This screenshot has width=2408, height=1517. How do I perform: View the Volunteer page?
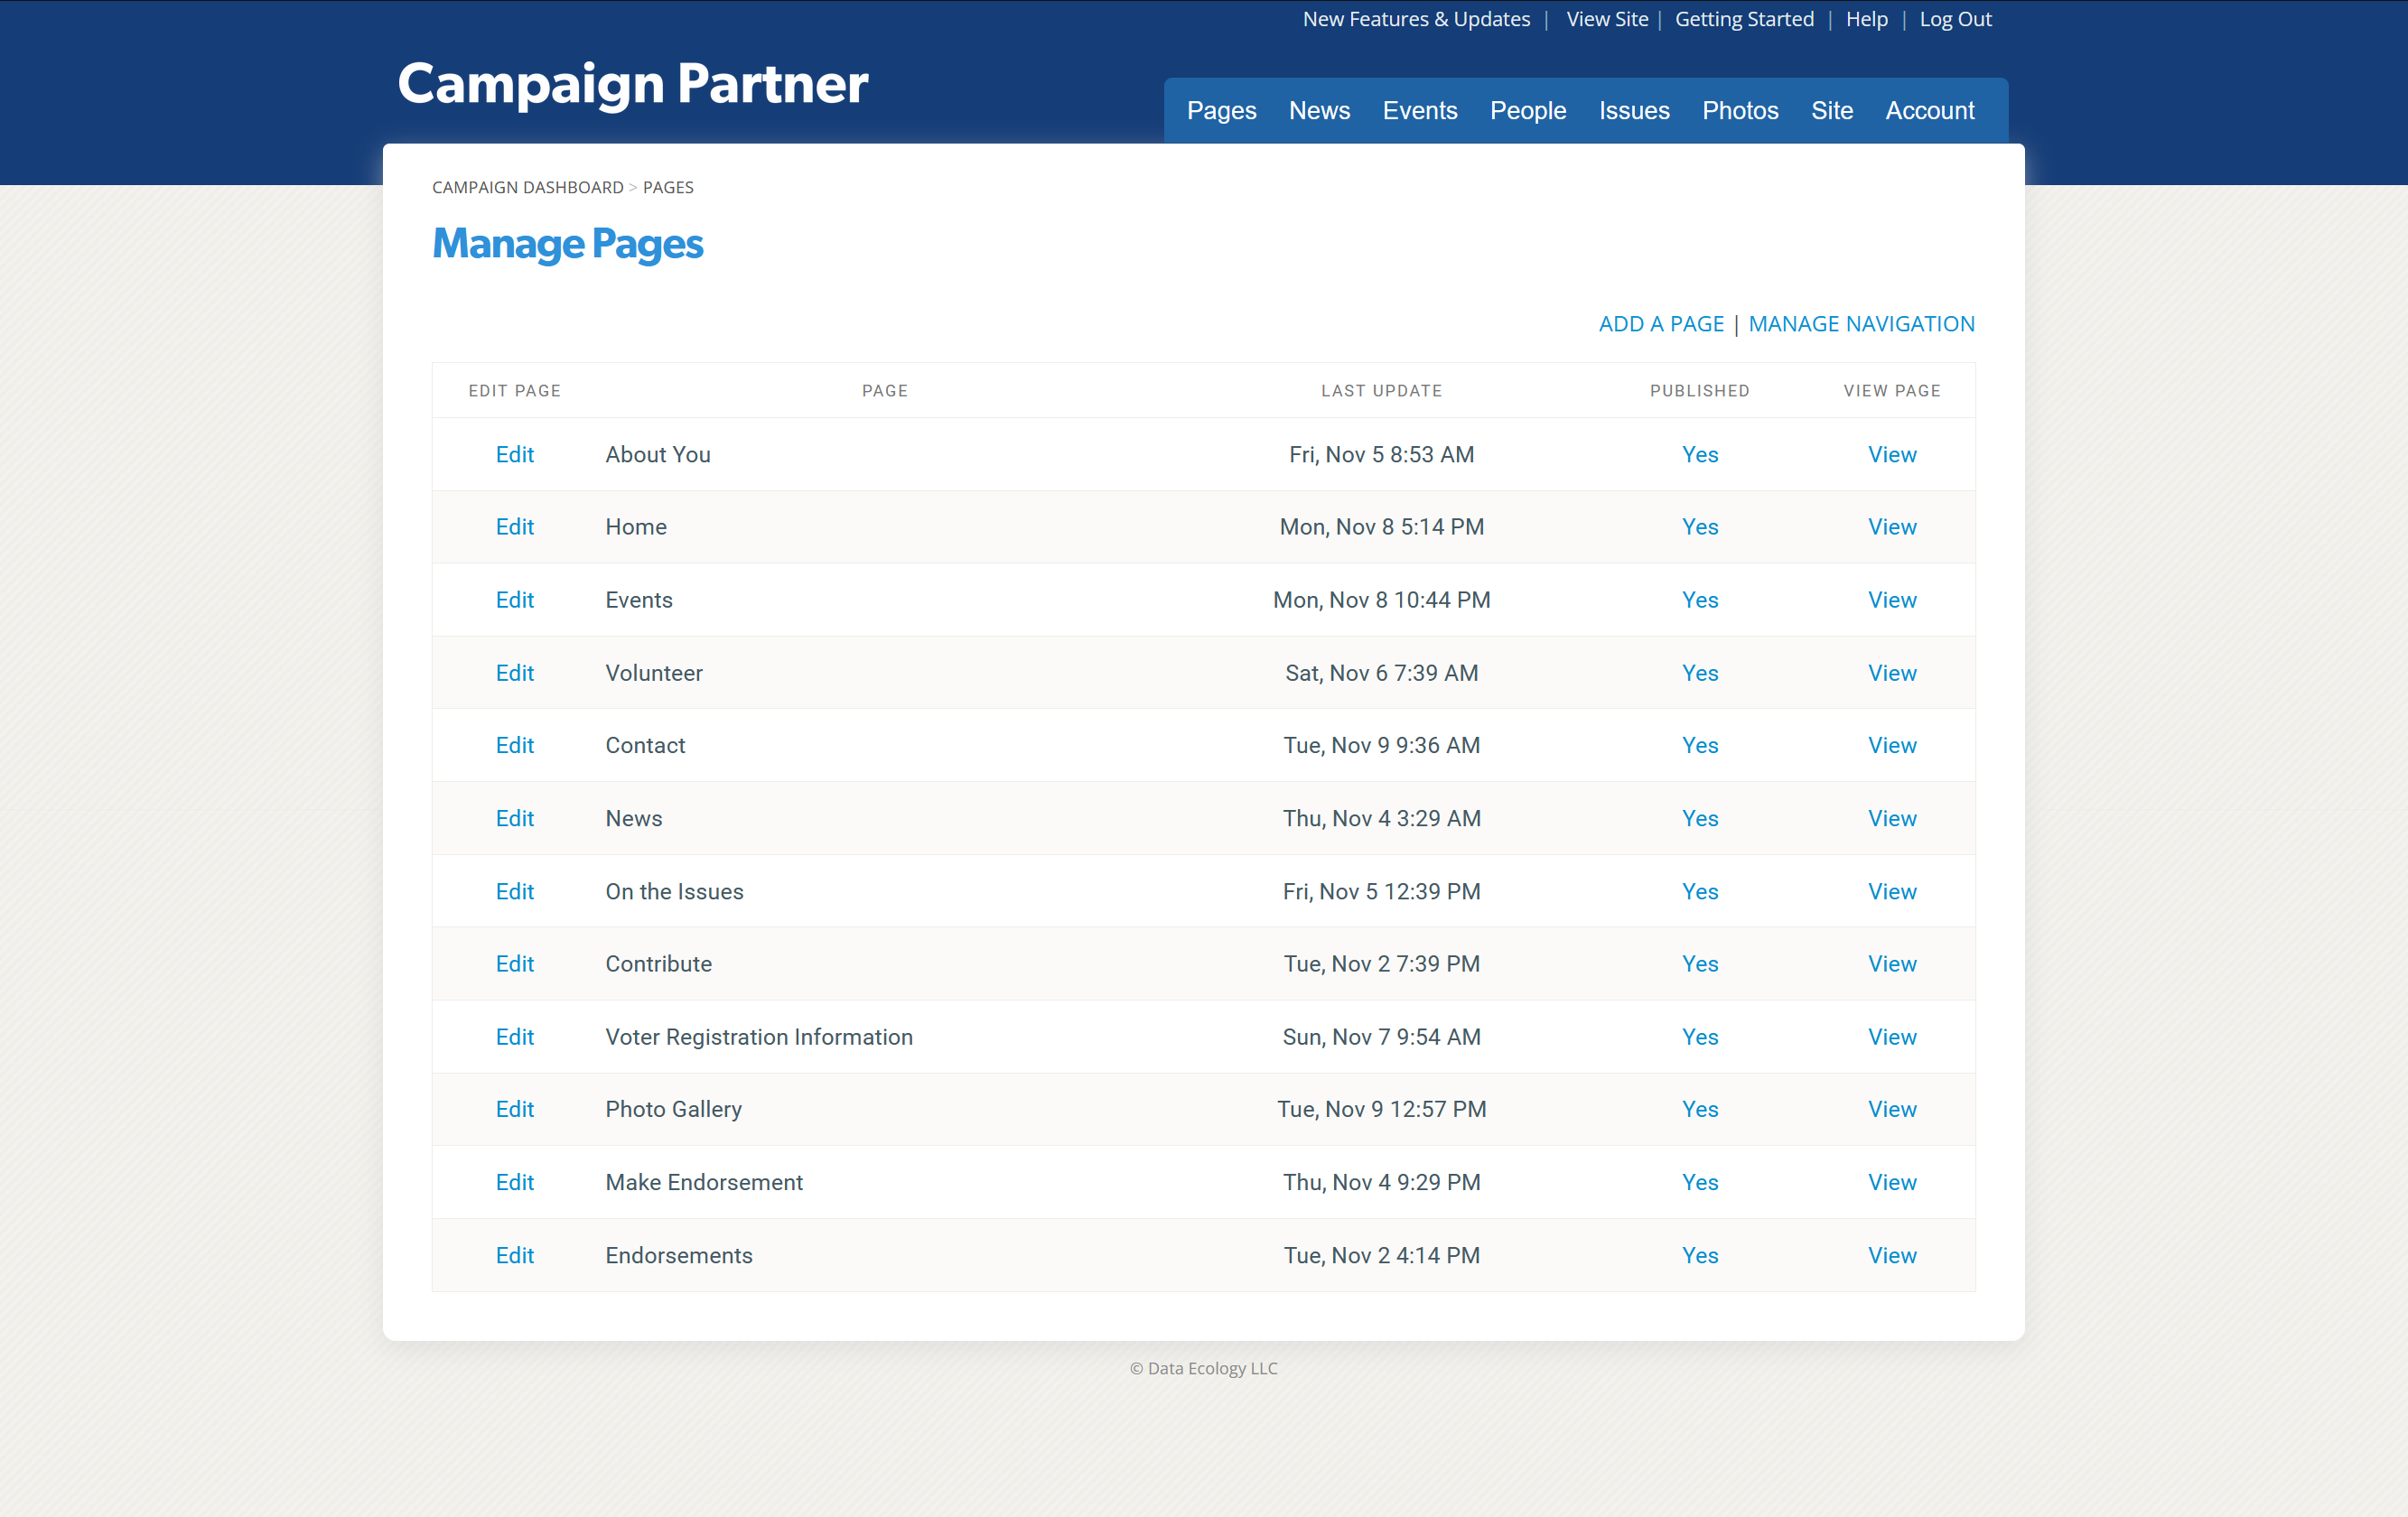pyautogui.click(x=1892, y=673)
